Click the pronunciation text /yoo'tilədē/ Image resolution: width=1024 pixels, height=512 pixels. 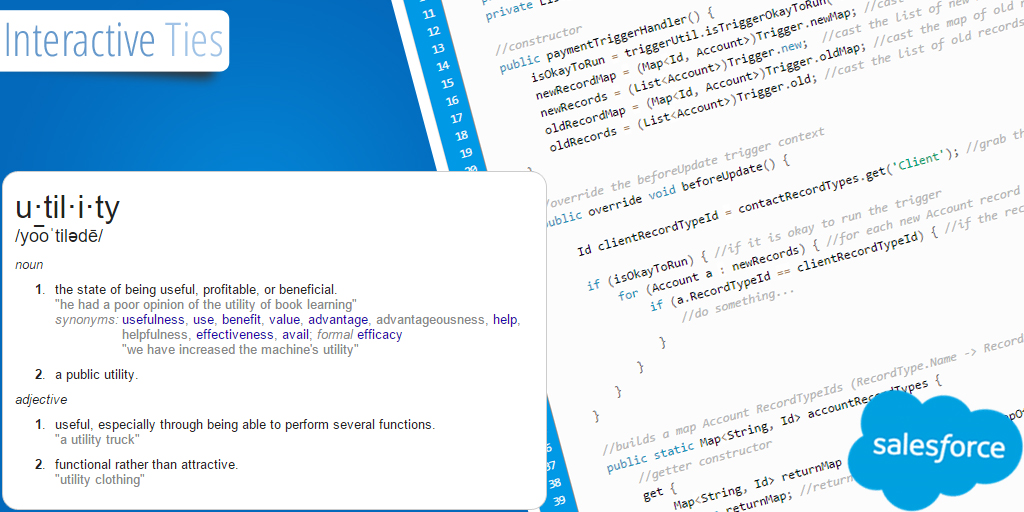click(59, 237)
